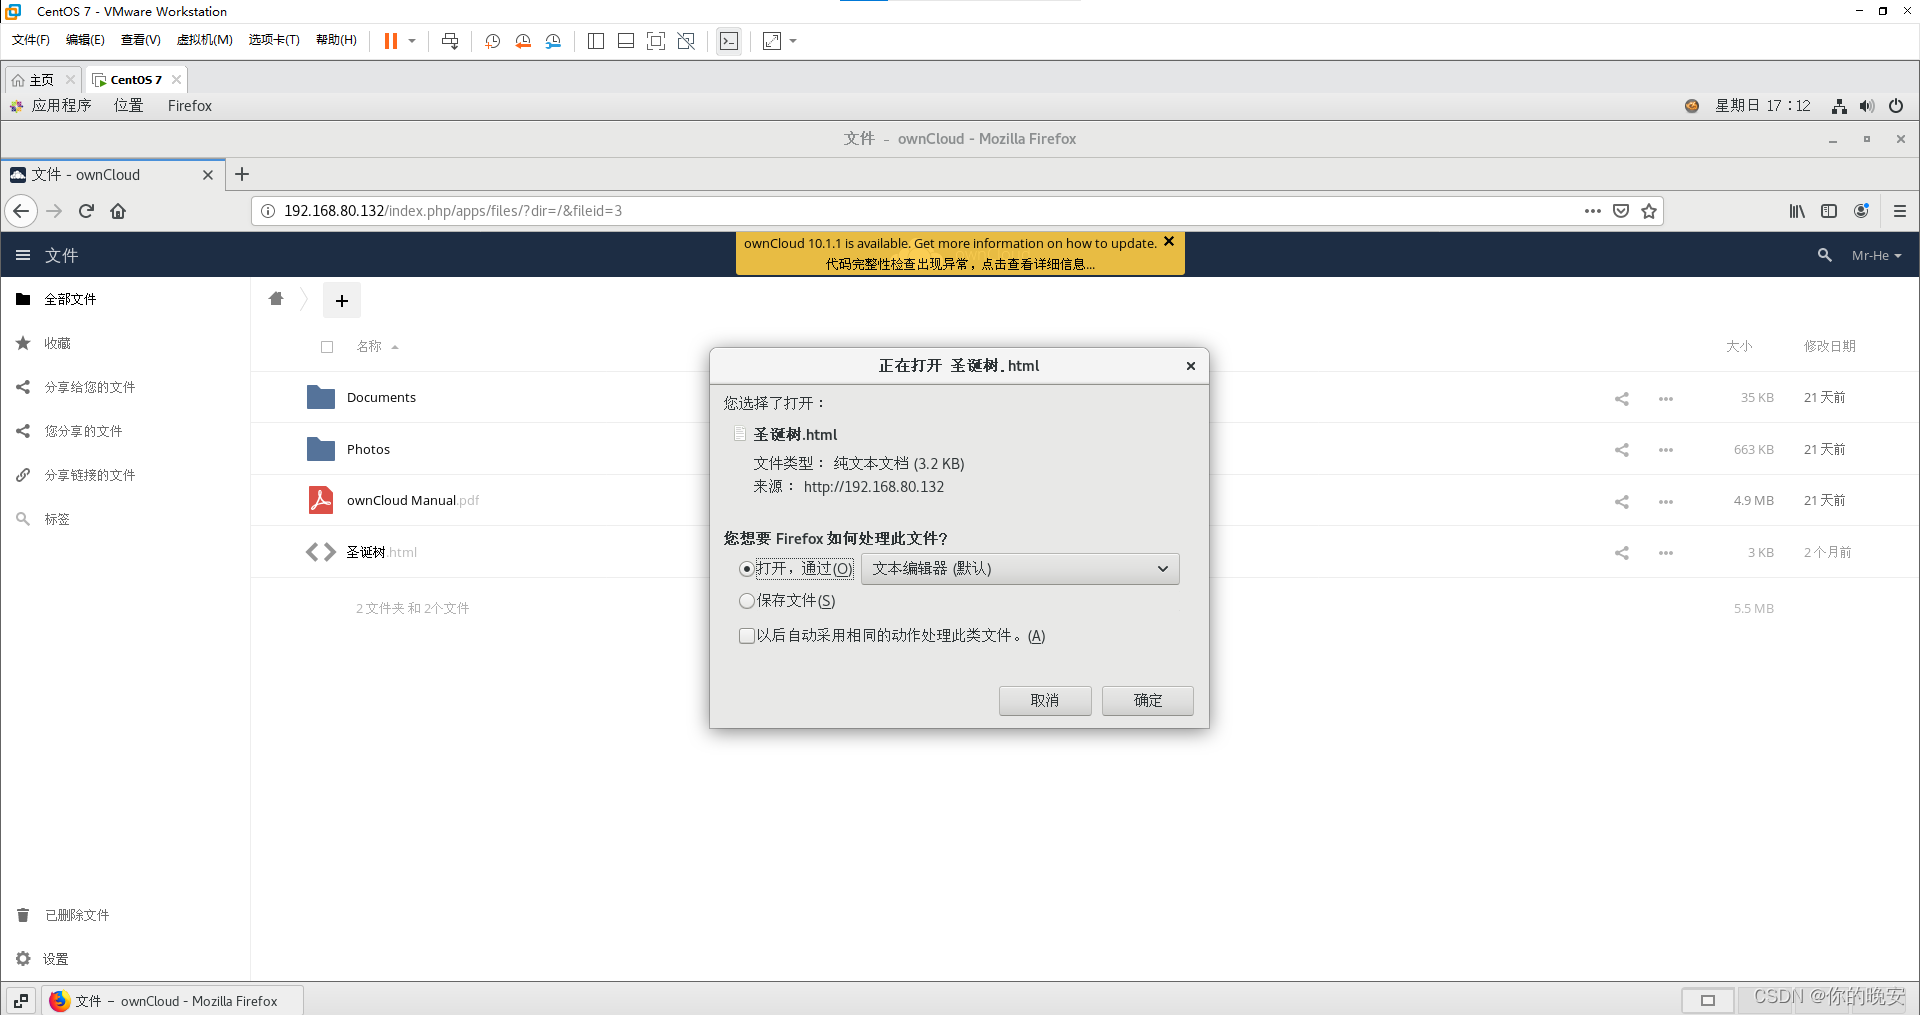Open the VMware 文件(F) menu

click(x=31, y=40)
